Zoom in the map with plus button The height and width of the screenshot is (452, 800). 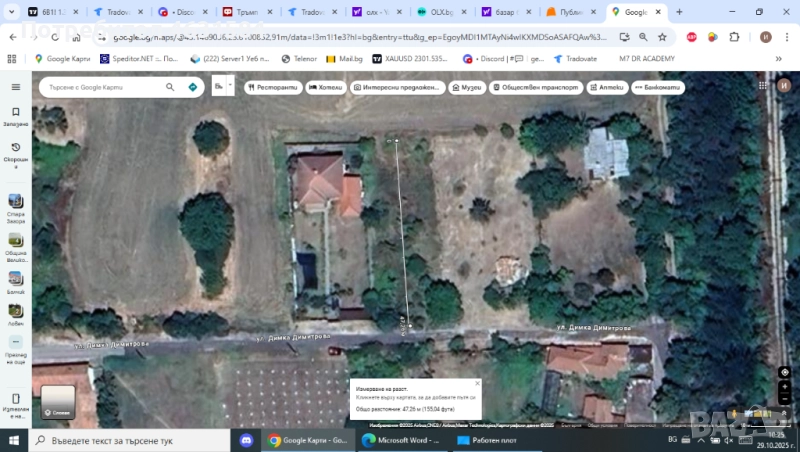coord(784,389)
